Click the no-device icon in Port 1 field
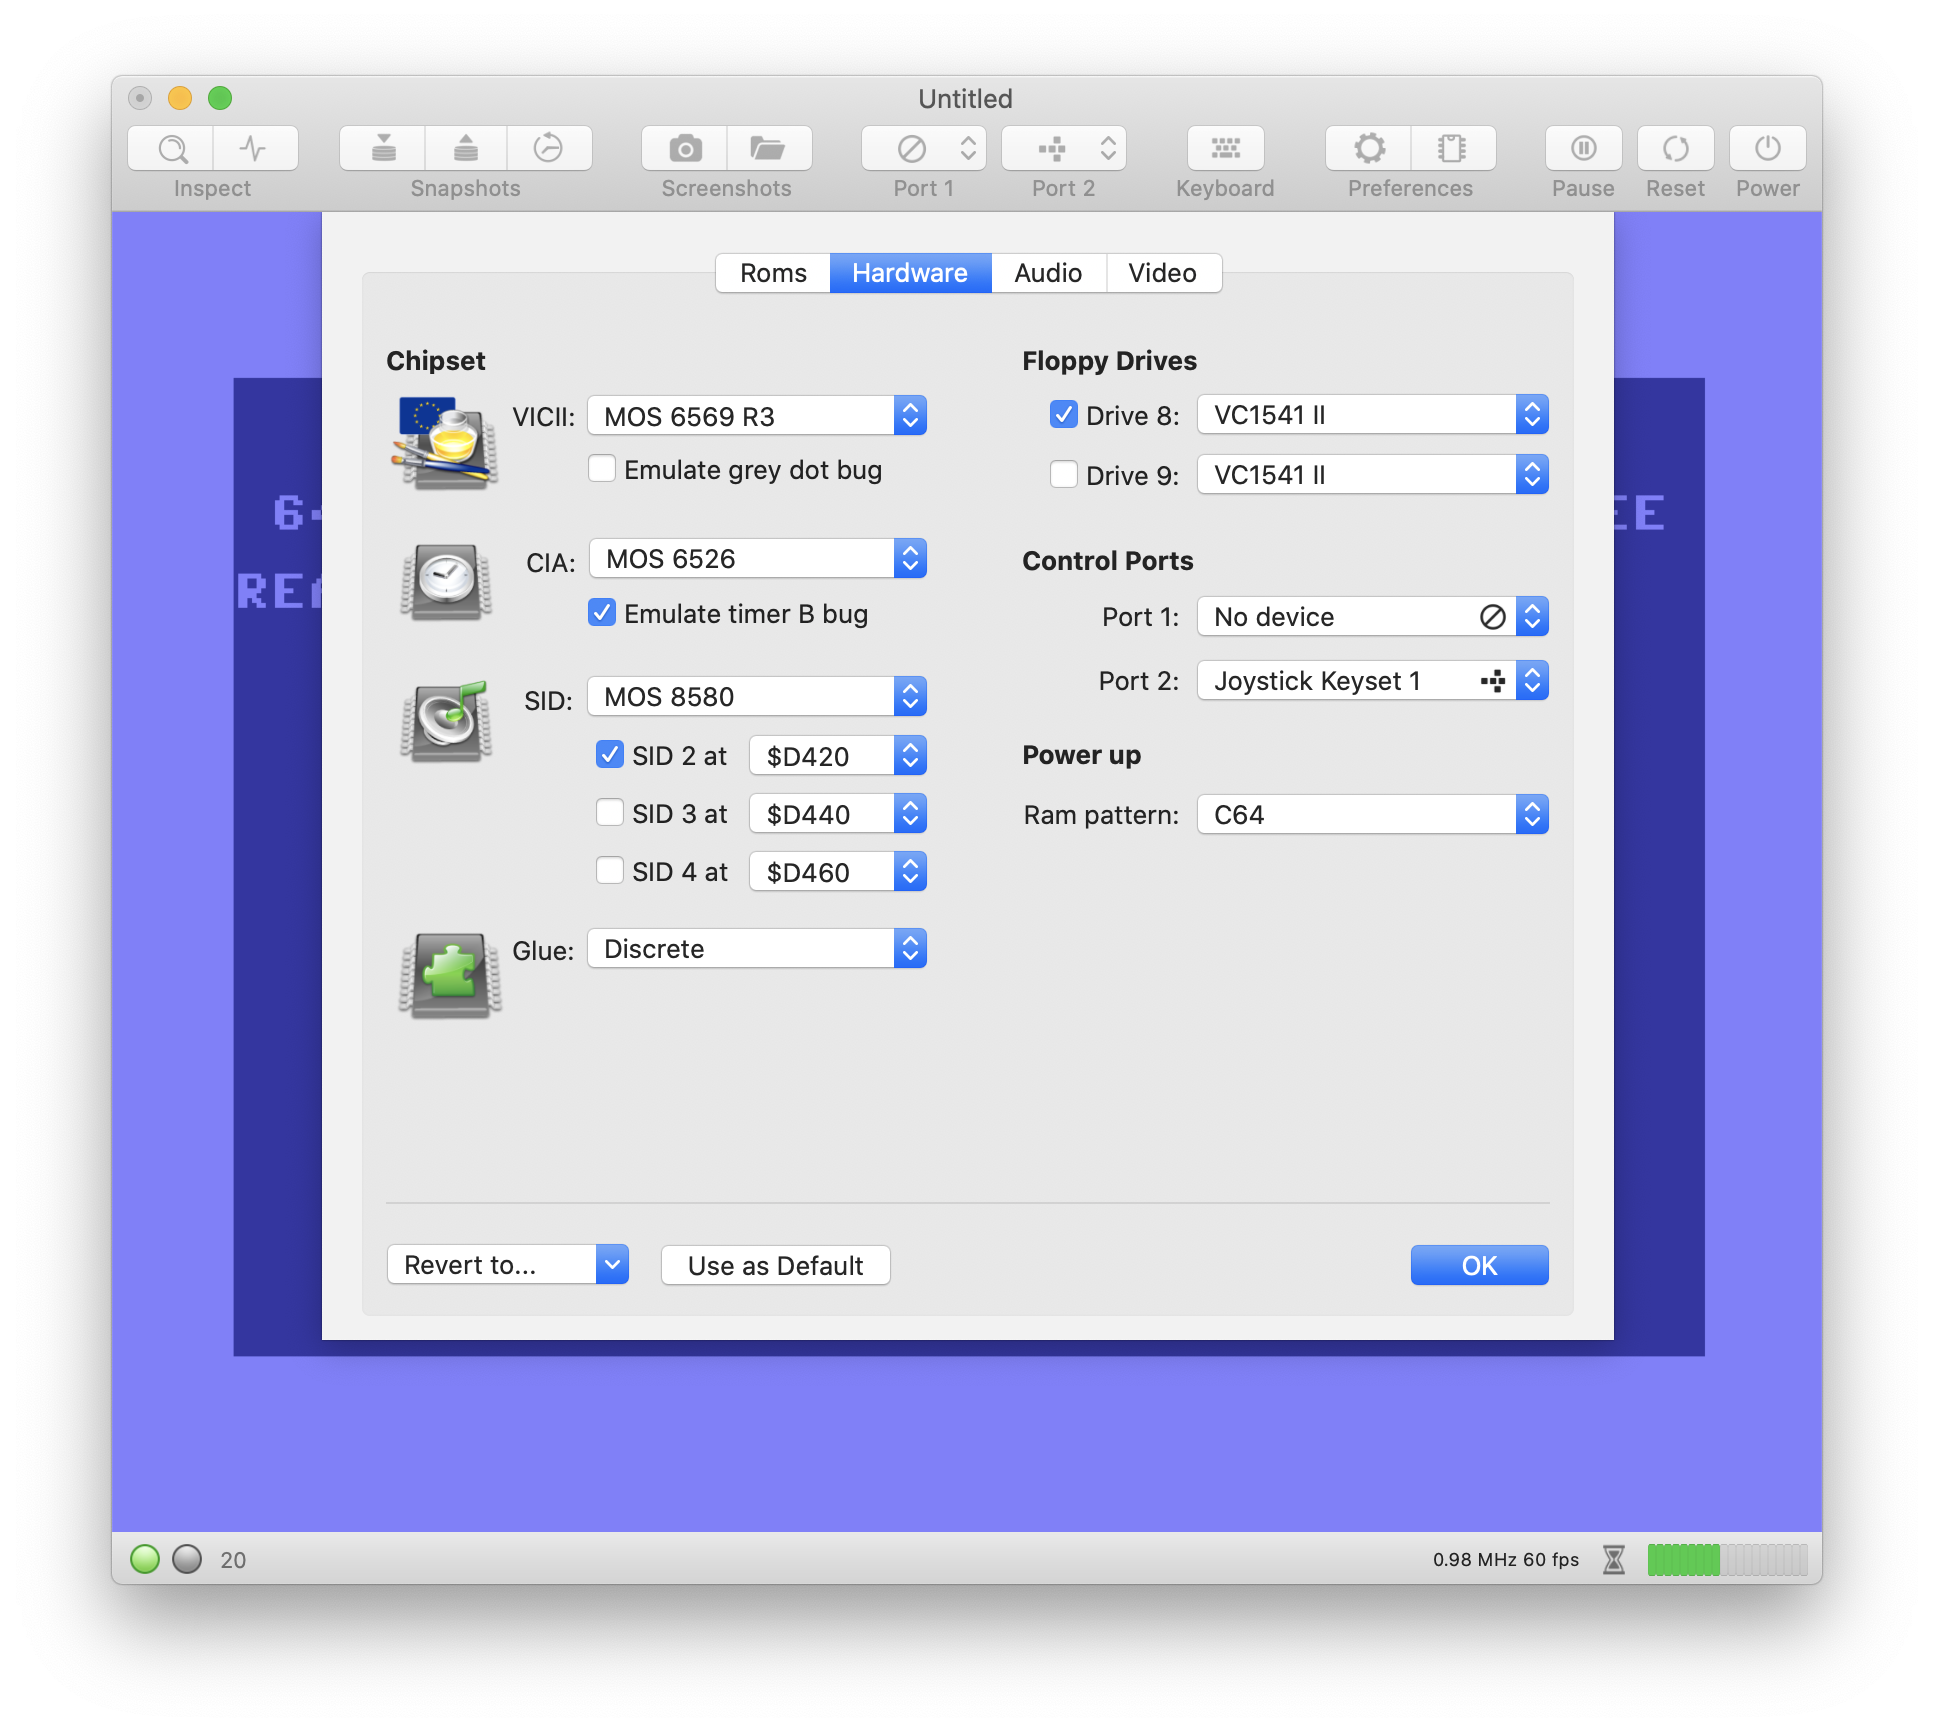The image size is (1934, 1732). pyautogui.click(x=1492, y=617)
